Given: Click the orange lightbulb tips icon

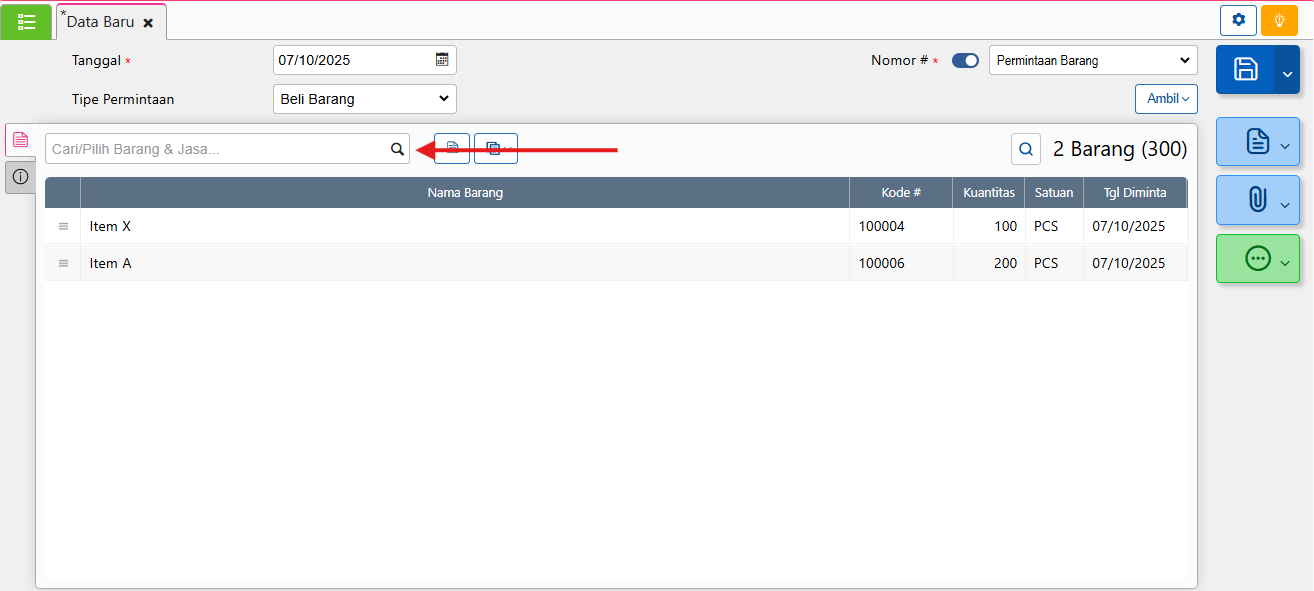Looking at the screenshot, I should click(1279, 20).
